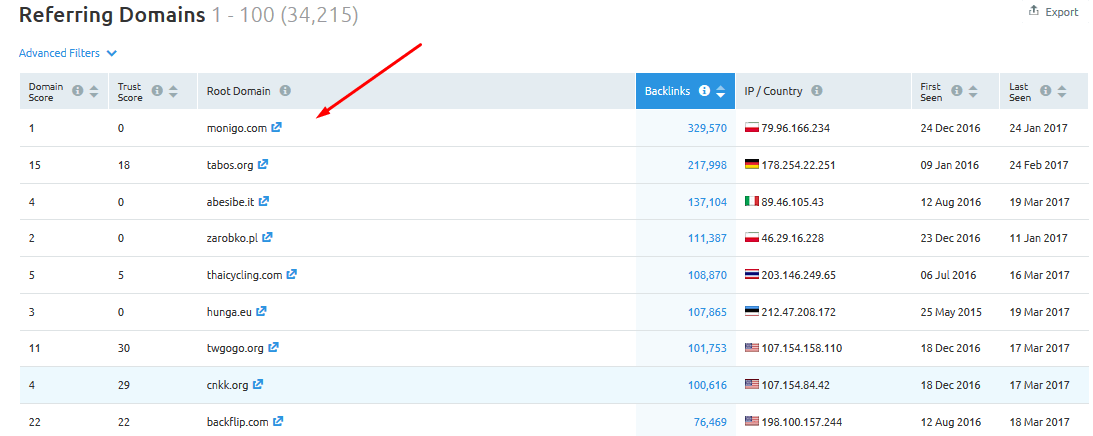
Task: Open 111,387 backlinks for zarobko.pl
Action: coord(707,238)
